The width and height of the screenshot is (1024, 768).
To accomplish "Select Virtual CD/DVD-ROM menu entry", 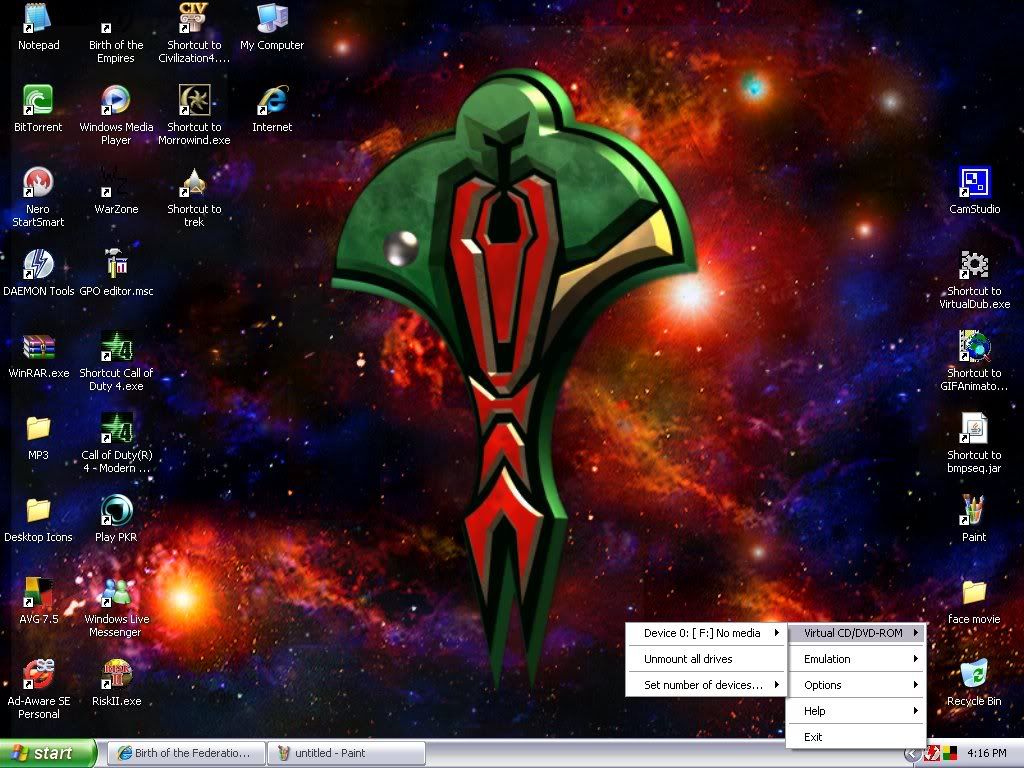I will tap(856, 633).
